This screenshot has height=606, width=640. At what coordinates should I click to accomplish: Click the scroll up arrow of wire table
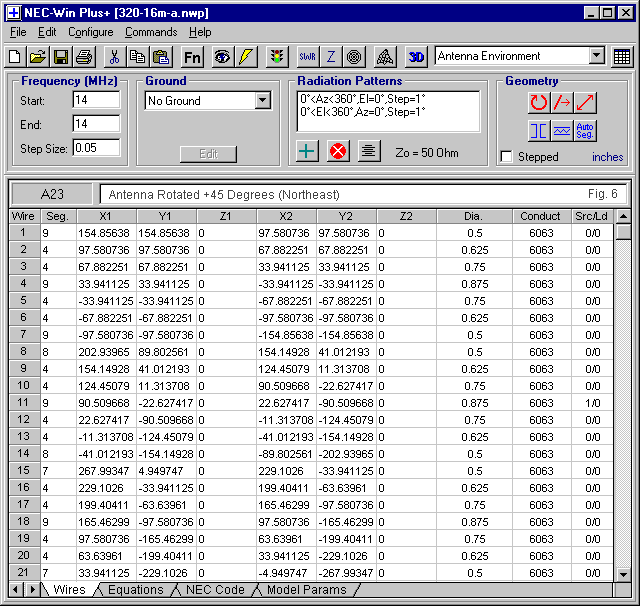click(623, 216)
